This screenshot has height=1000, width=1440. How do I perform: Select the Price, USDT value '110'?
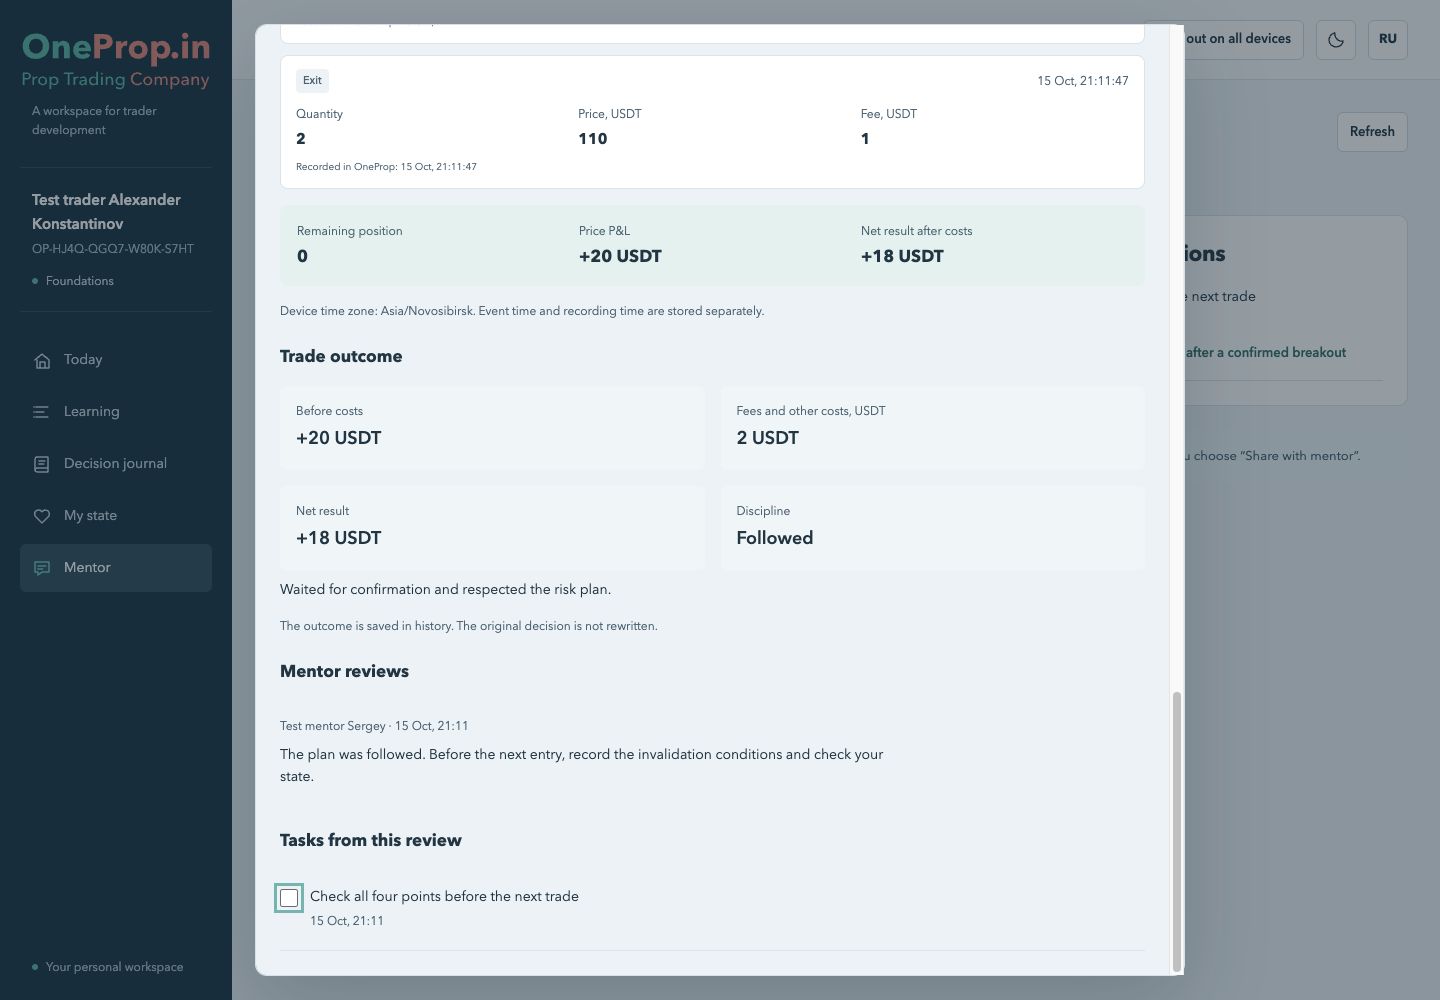tap(593, 139)
